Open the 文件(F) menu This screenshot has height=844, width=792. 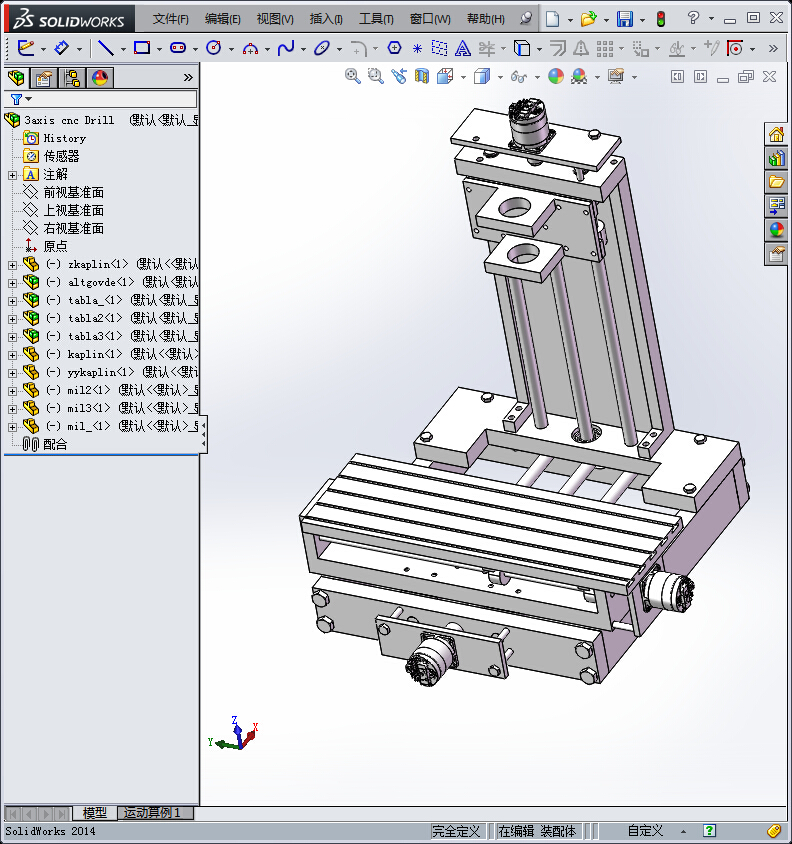171,19
